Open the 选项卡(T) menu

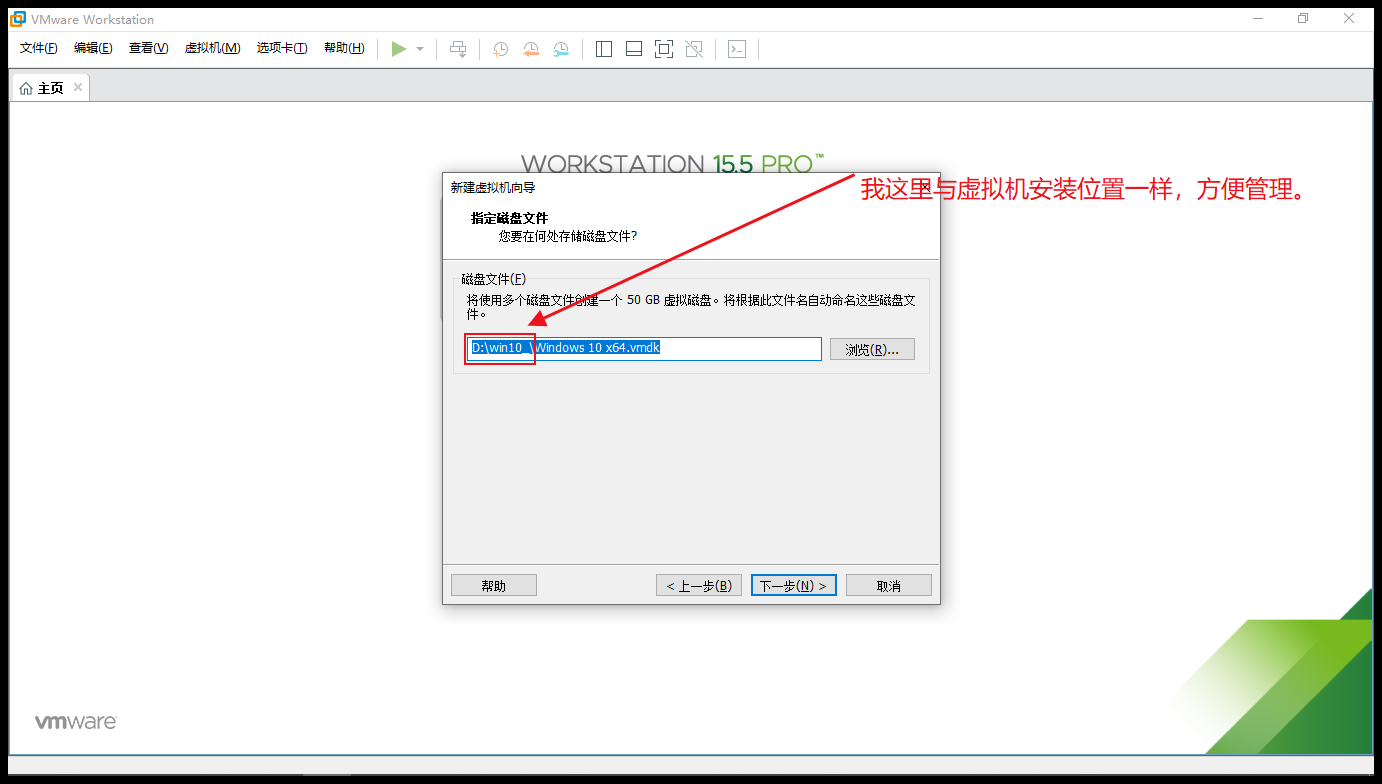[282, 48]
